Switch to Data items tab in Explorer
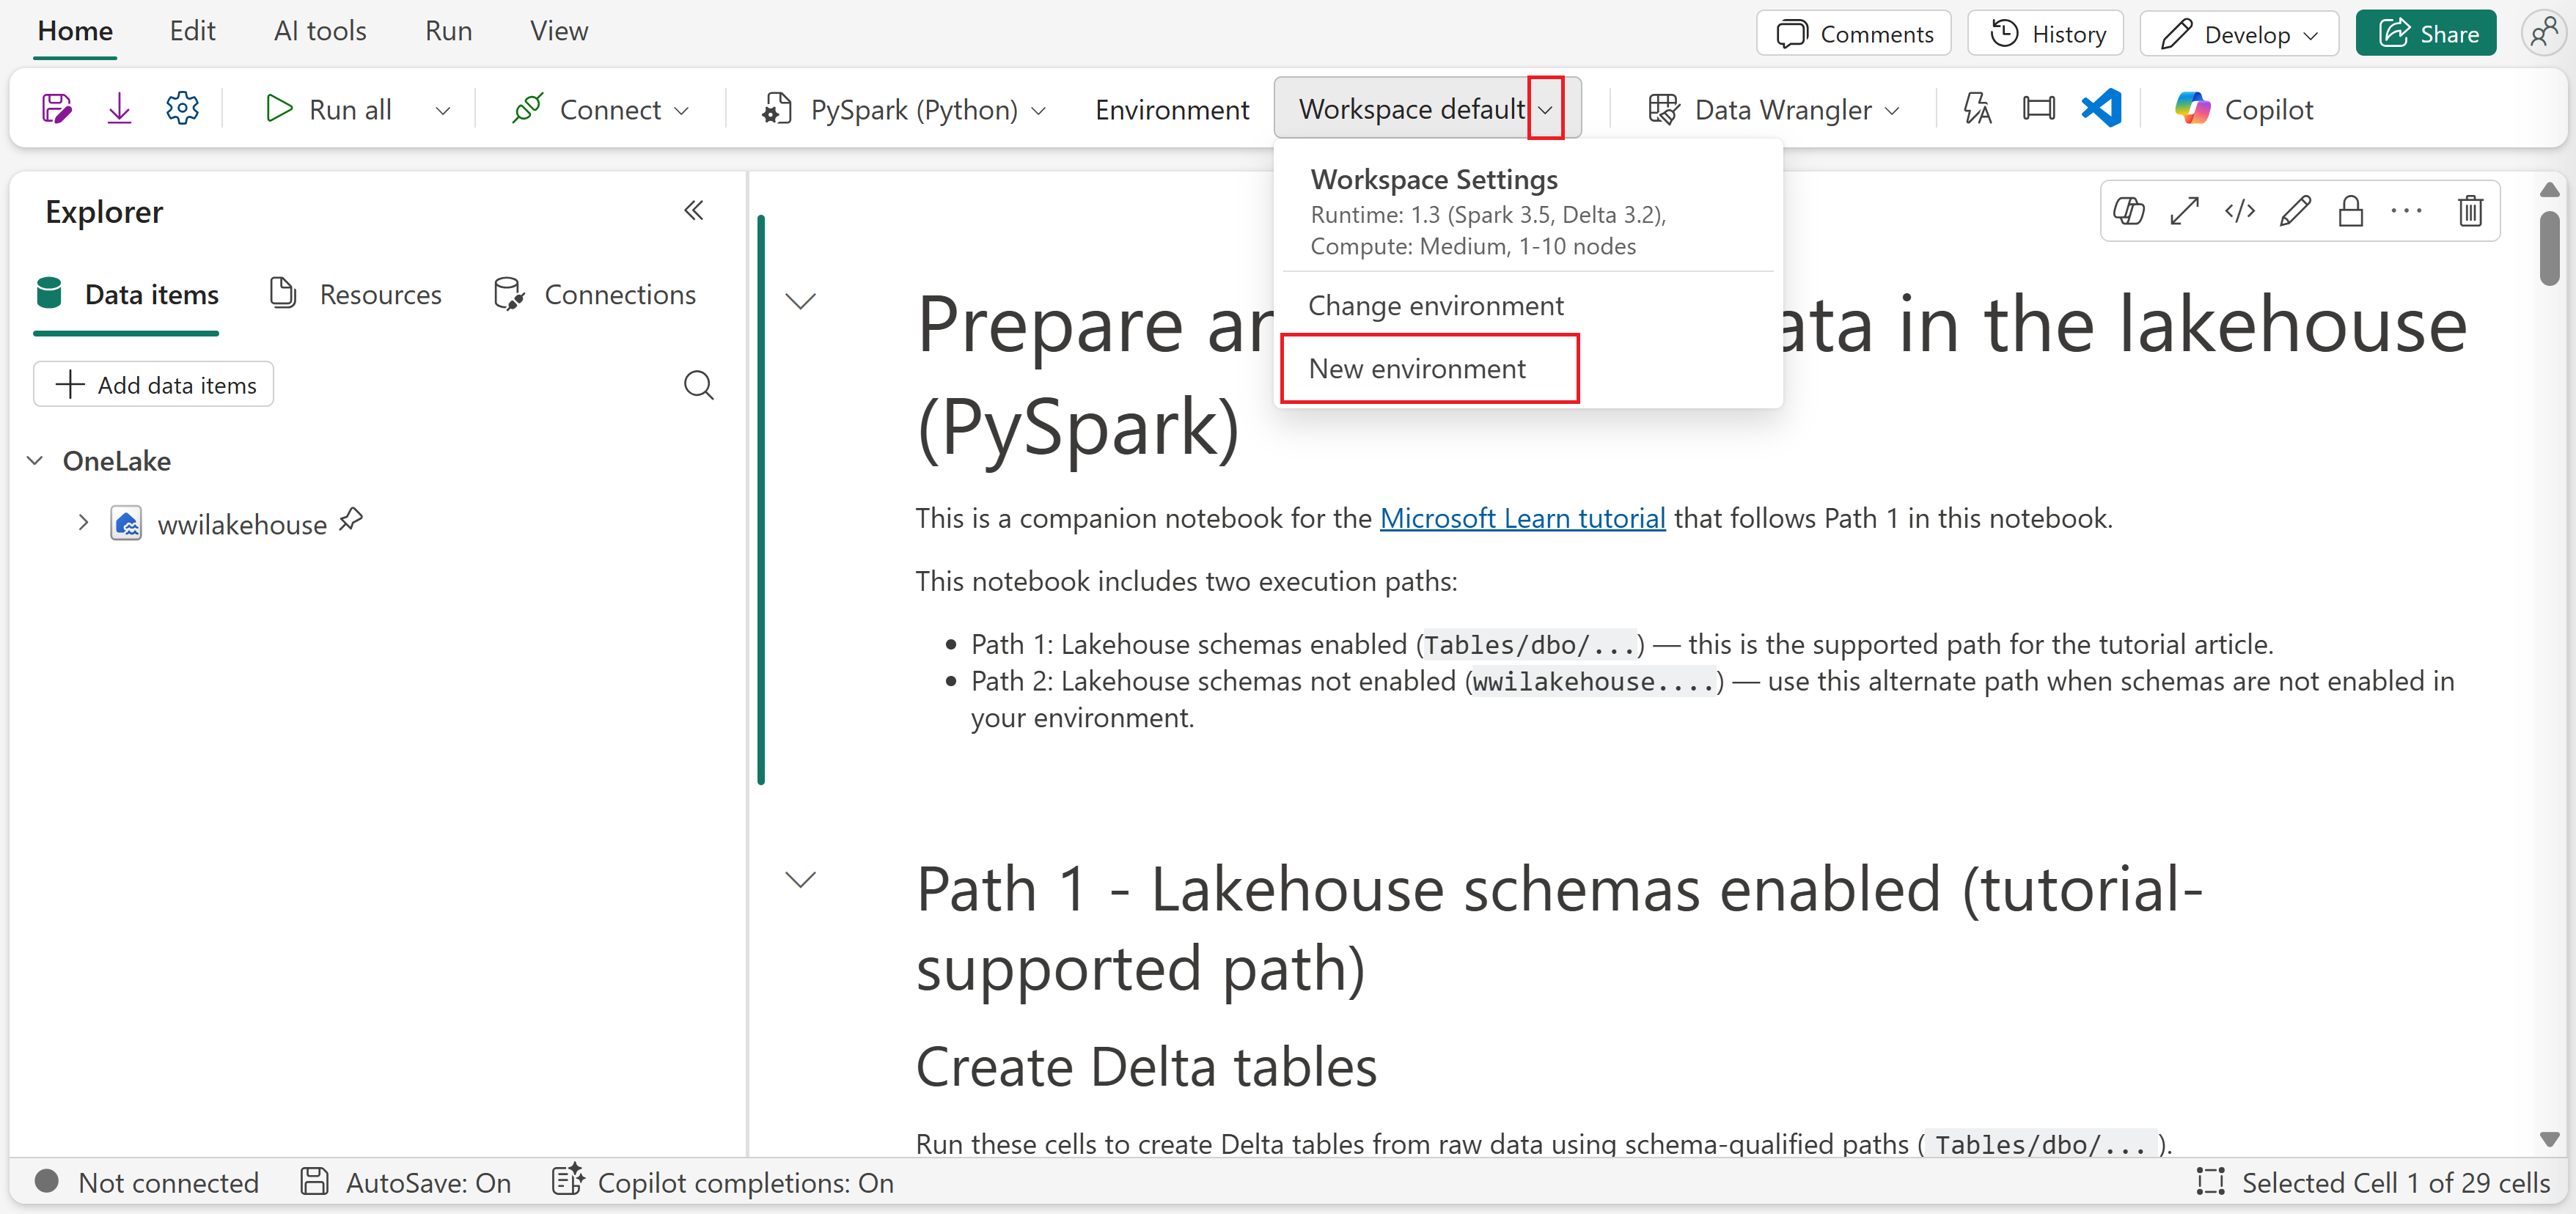The image size is (2576, 1214). click(127, 295)
